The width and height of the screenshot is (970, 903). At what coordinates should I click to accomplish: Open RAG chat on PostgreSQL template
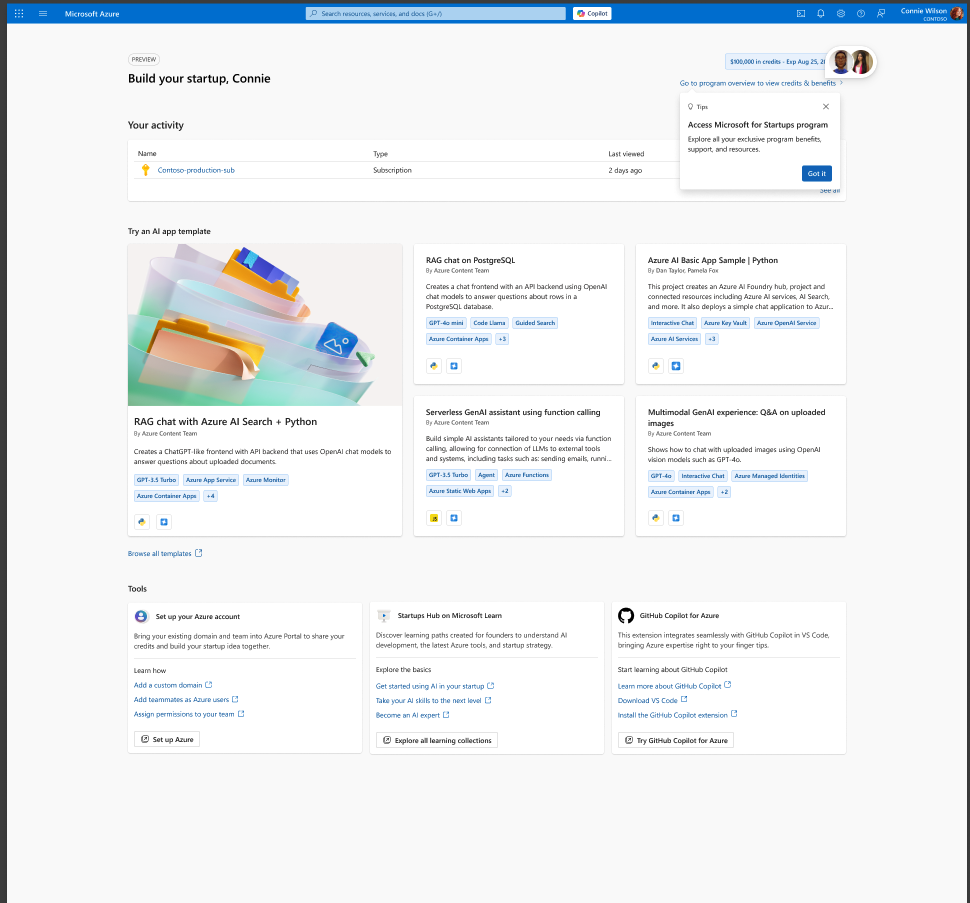pyautogui.click(x=470, y=260)
